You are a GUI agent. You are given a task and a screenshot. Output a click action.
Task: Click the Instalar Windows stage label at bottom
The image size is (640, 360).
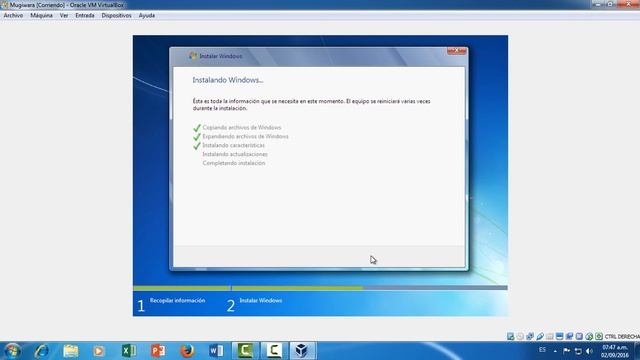[260, 300]
